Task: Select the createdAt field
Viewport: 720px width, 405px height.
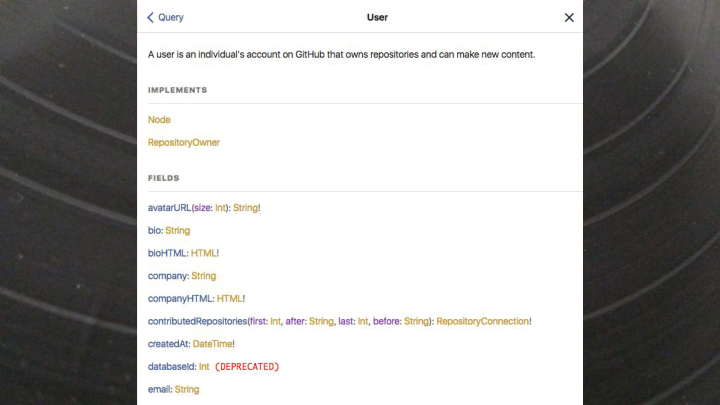Action: coord(168,344)
